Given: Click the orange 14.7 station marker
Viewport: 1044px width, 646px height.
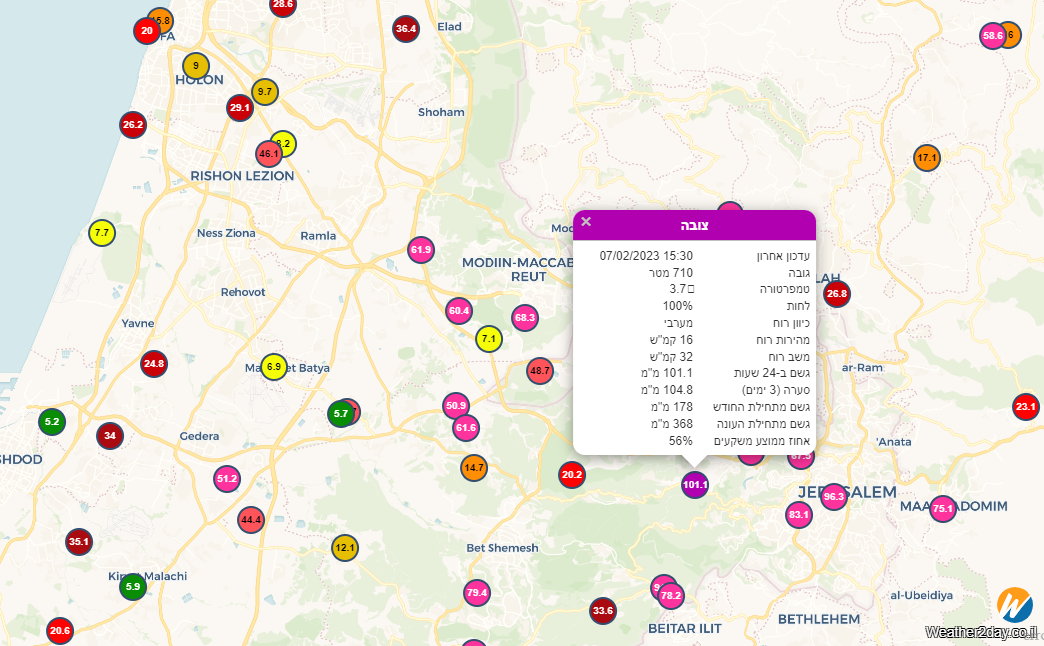Looking at the screenshot, I should tap(474, 467).
